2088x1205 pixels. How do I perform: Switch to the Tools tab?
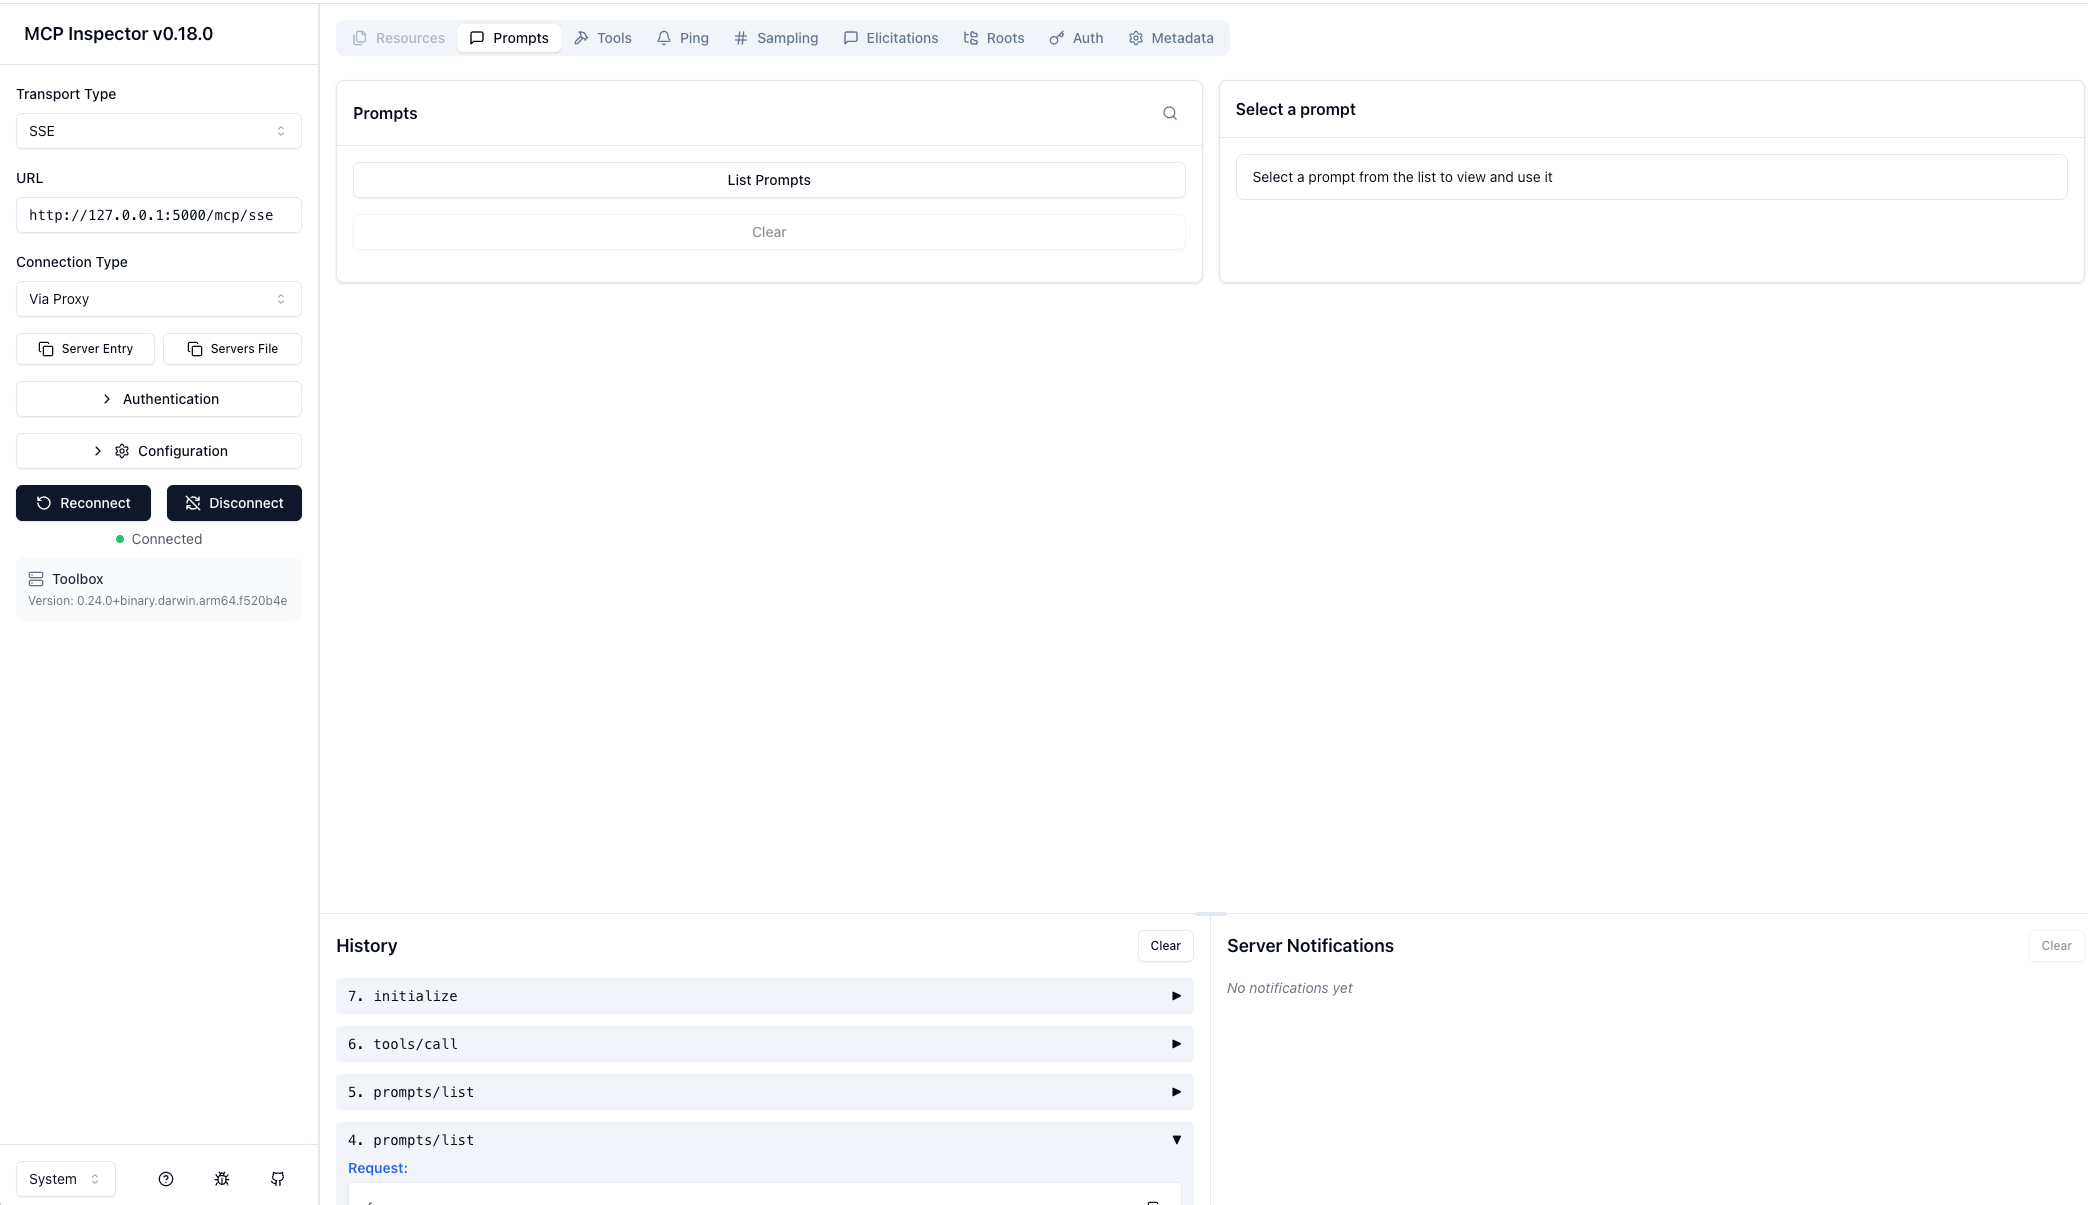(x=603, y=38)
